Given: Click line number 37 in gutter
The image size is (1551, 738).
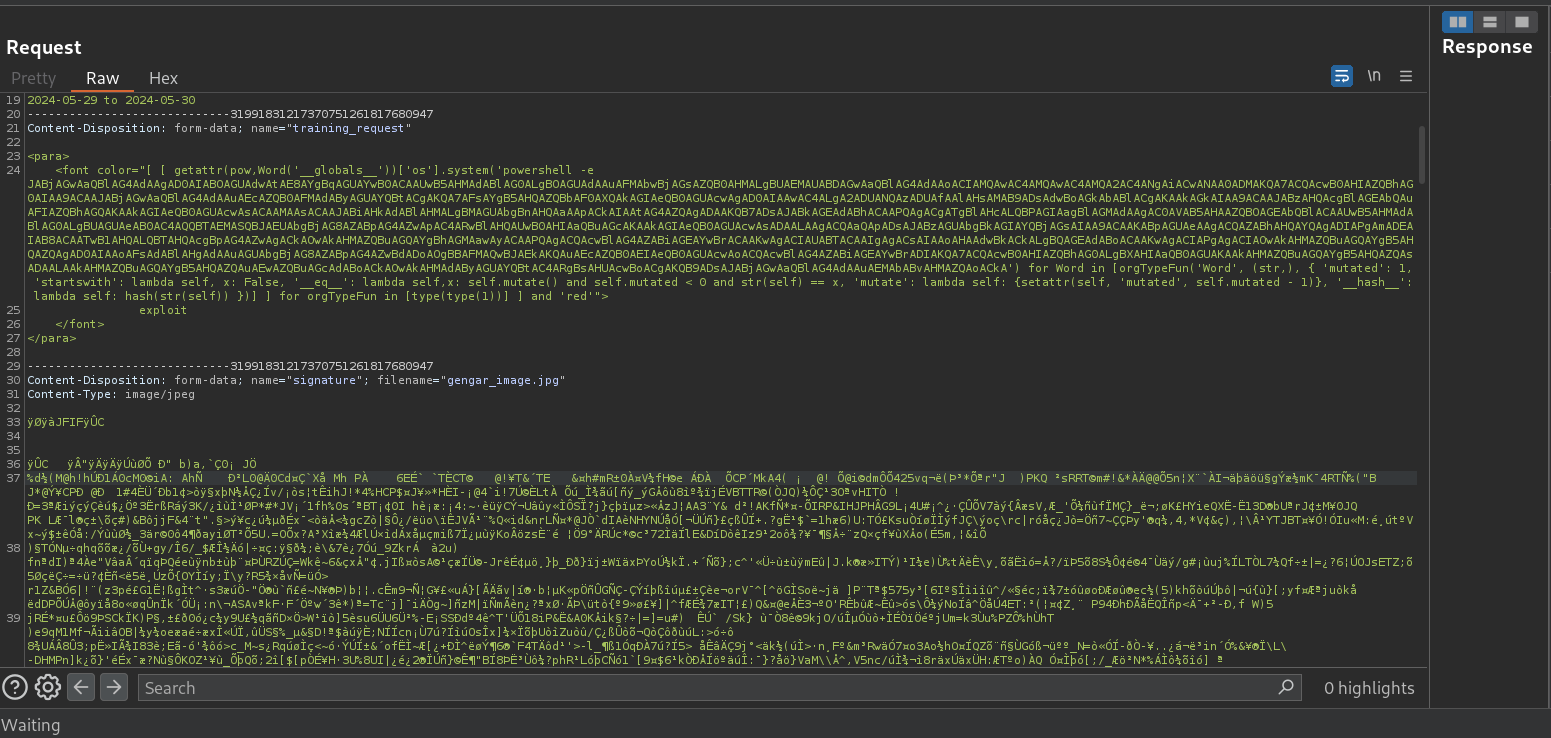Looking at the screenshot, I should pyautogui.click(x=12, y=478).
